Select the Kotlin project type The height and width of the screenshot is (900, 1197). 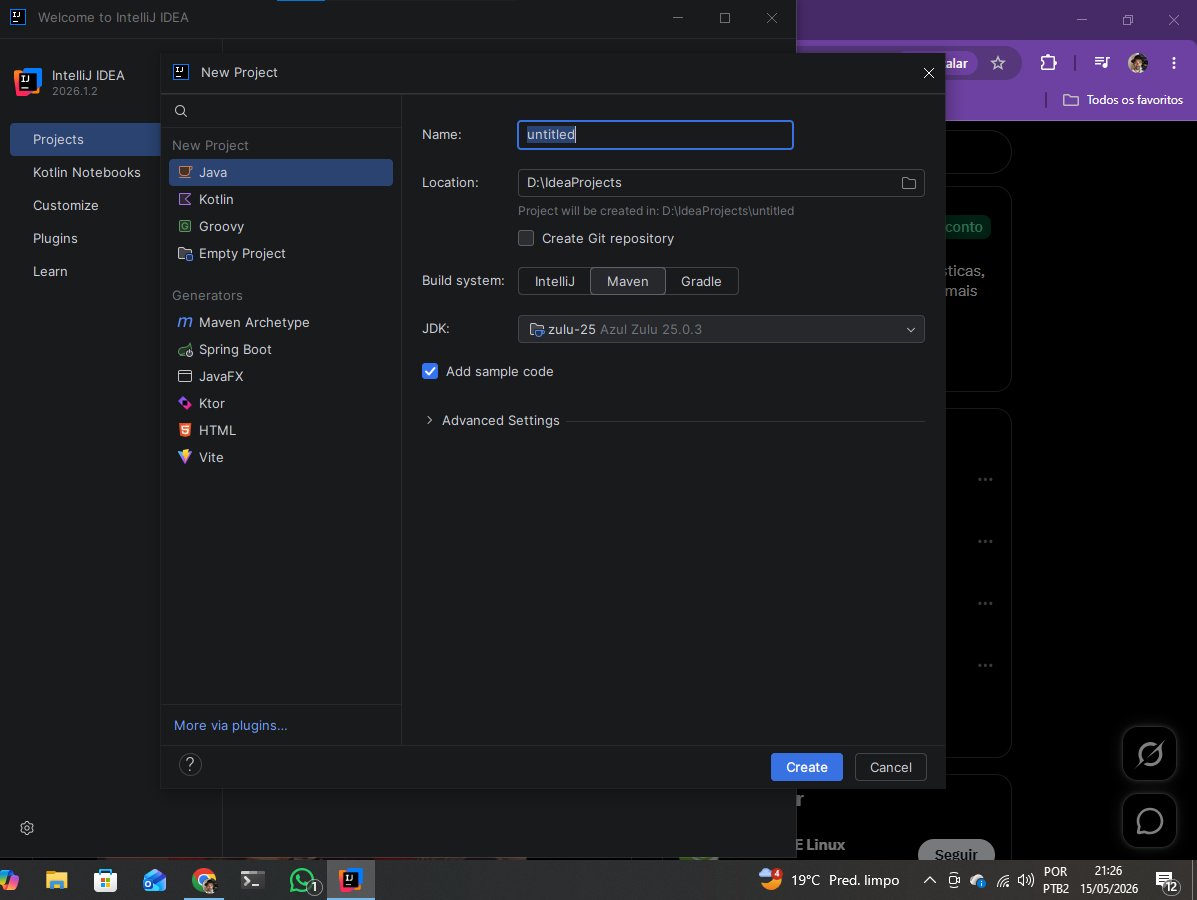tap(281, 199)
